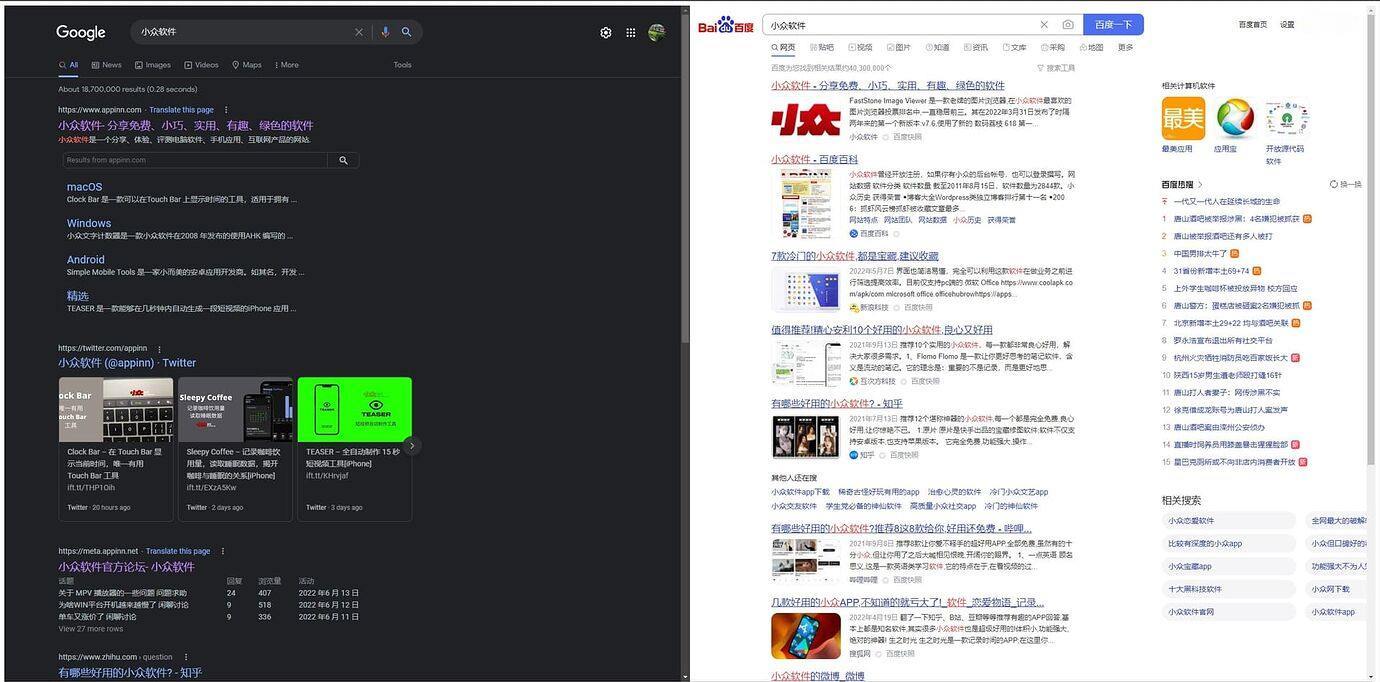Open Google search Tools
Screen dimensions: 1380x682
[403, 65]
